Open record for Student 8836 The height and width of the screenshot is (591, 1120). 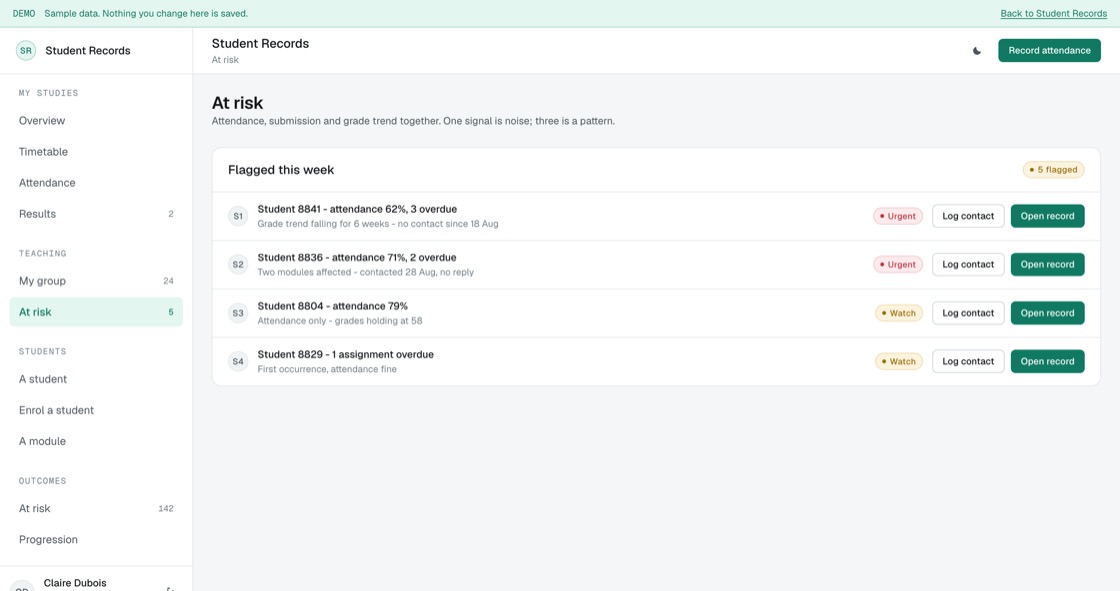point(1047,264)
